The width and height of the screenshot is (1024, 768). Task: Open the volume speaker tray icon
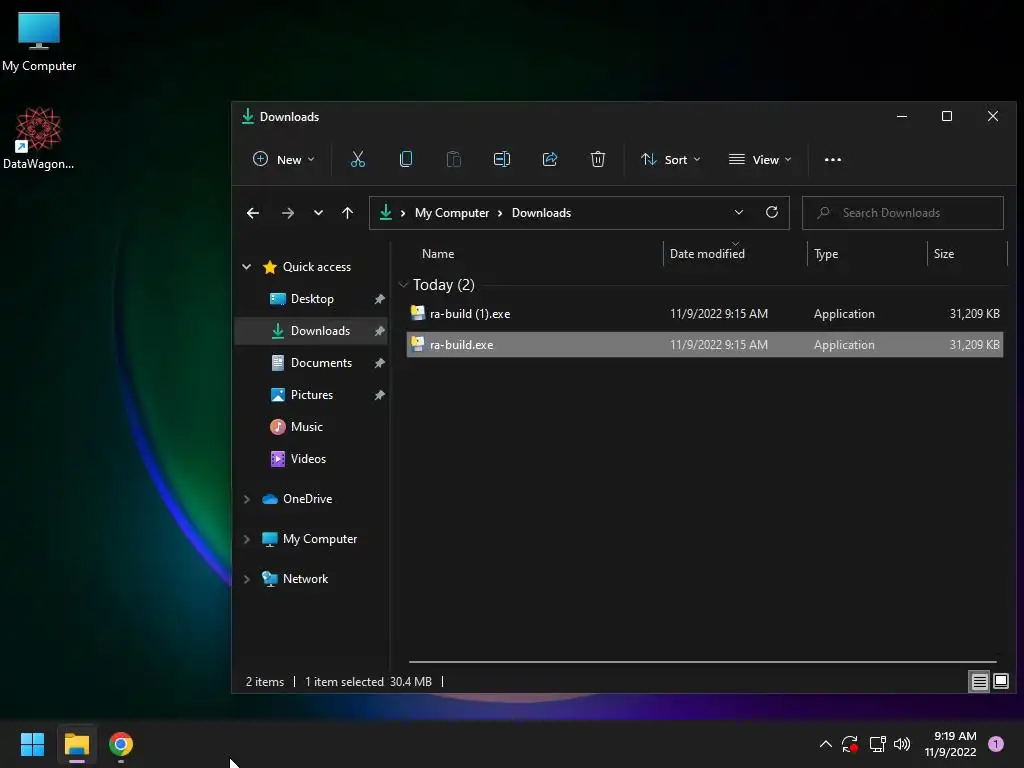pyautogui.click(x=902, y=744)
